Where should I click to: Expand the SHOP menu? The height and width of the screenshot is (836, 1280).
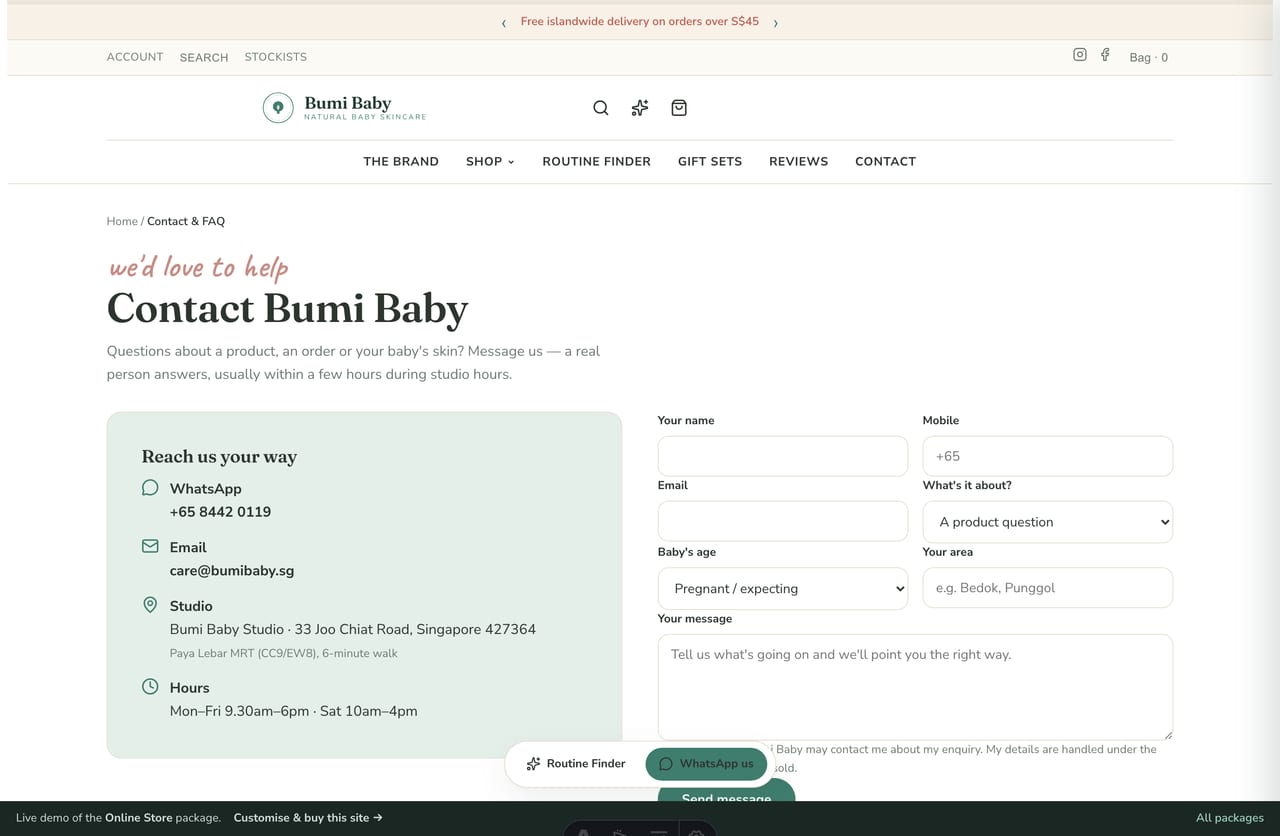click(490, 161)
